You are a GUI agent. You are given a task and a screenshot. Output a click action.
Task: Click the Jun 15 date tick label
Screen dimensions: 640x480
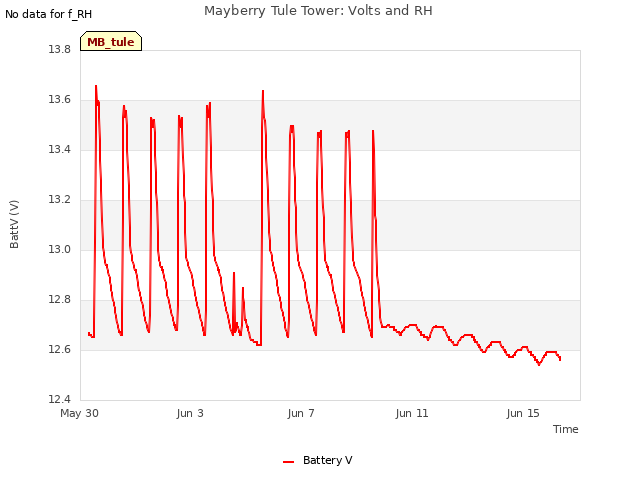pyautogui.click(x=523, y=413)
